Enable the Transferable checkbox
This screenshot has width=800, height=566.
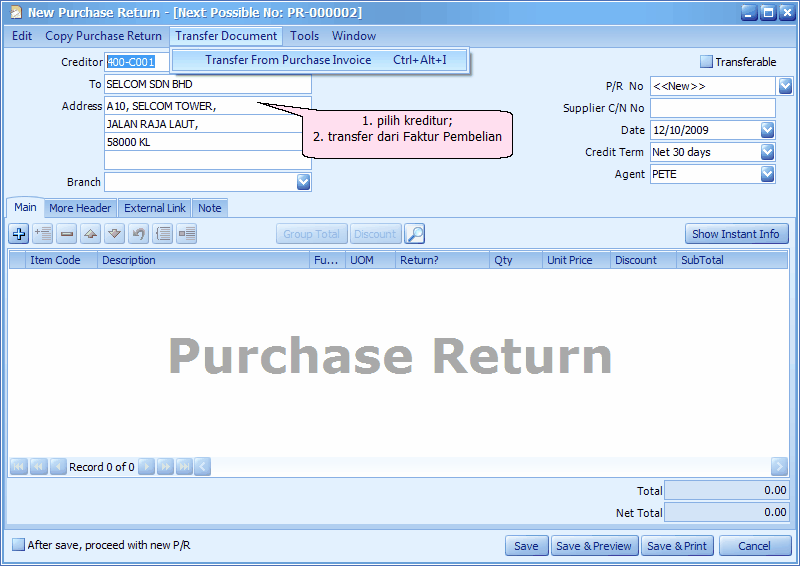pos(707,62)
